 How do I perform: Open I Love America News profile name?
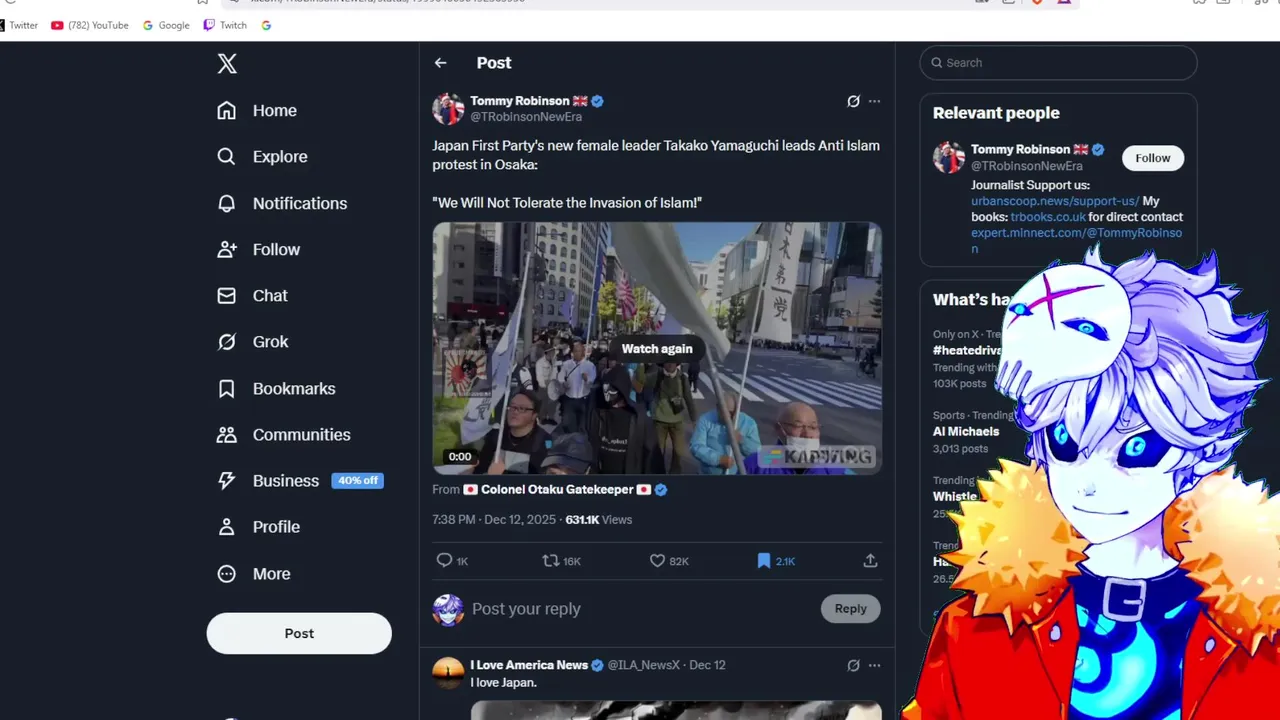[x=529, y=665]
